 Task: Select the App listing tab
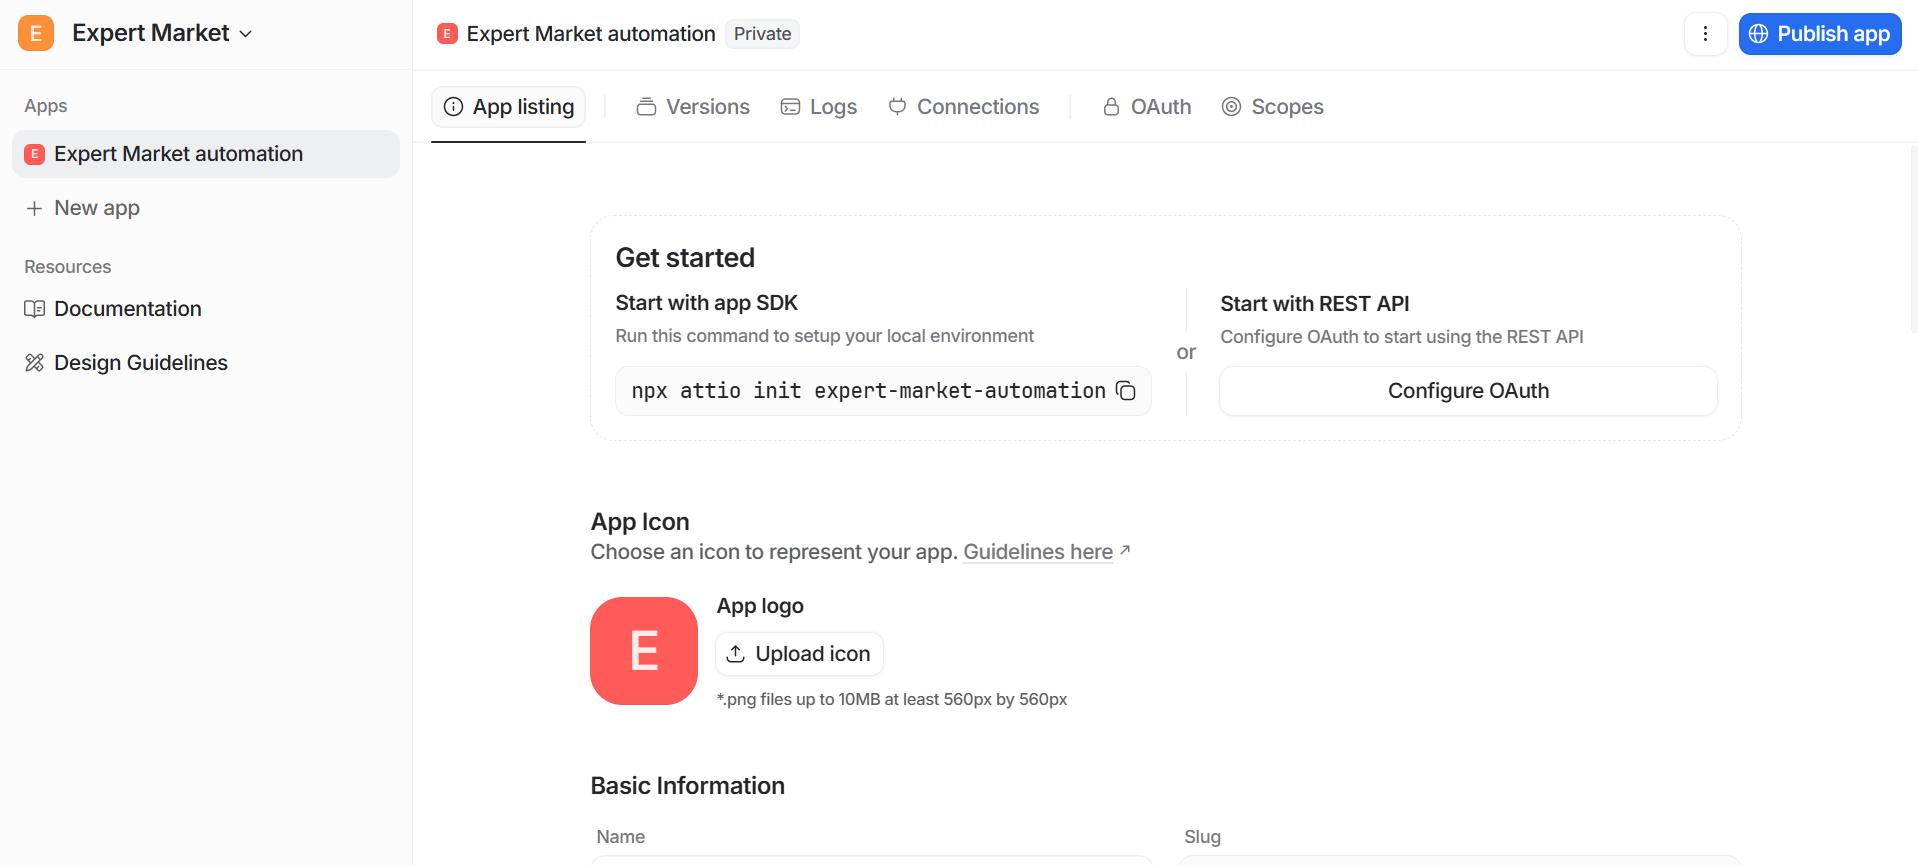pyautogui.click(x=508, y=107)
